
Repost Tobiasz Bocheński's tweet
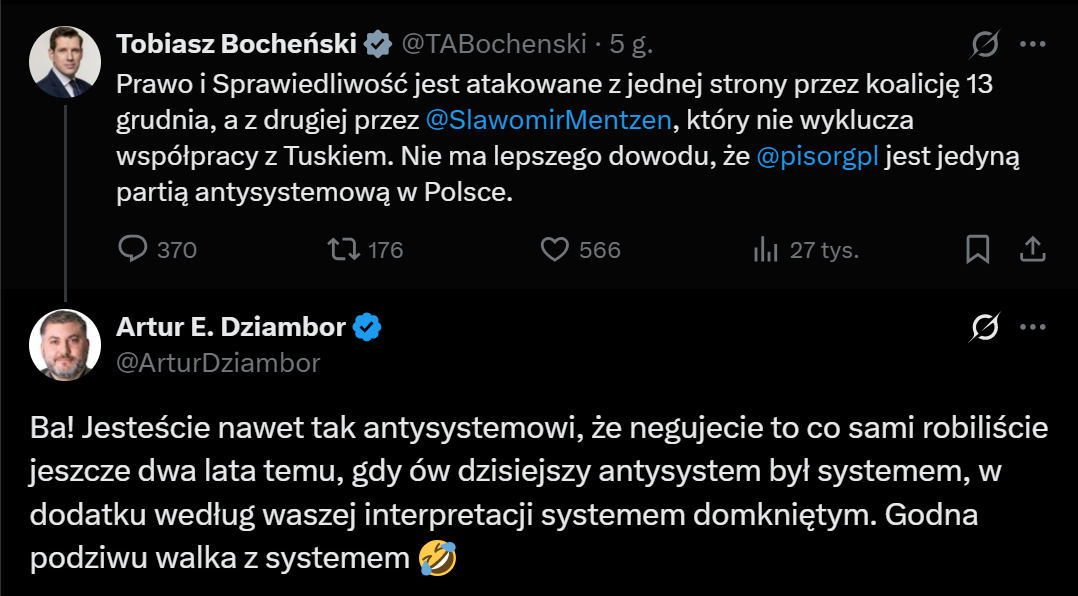pos(345,249)
